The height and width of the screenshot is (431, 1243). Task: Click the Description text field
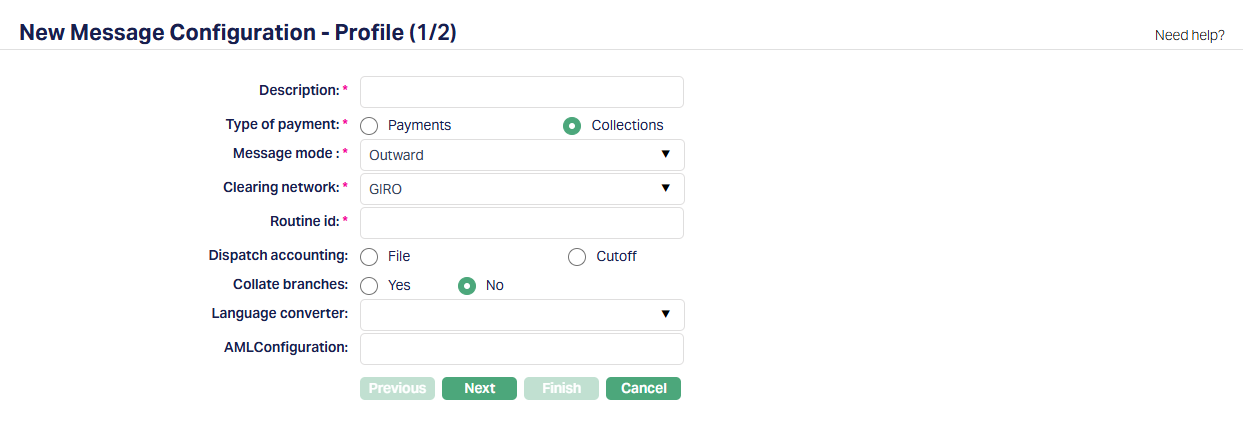point(521,92)
